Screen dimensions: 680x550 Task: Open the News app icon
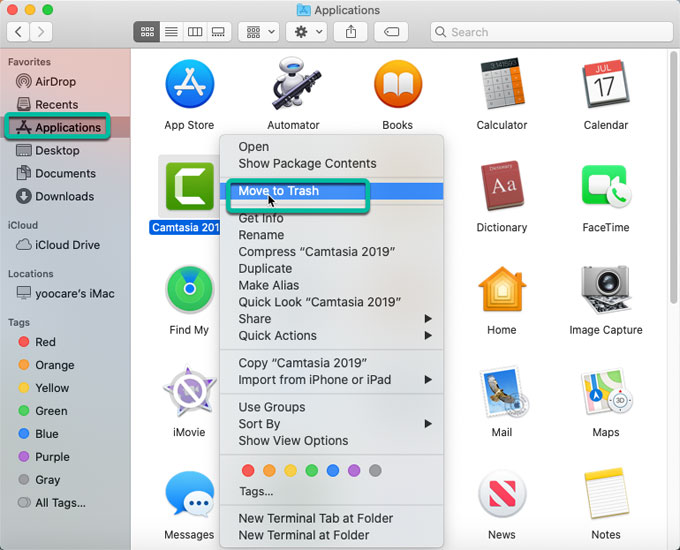coord(502,494)
